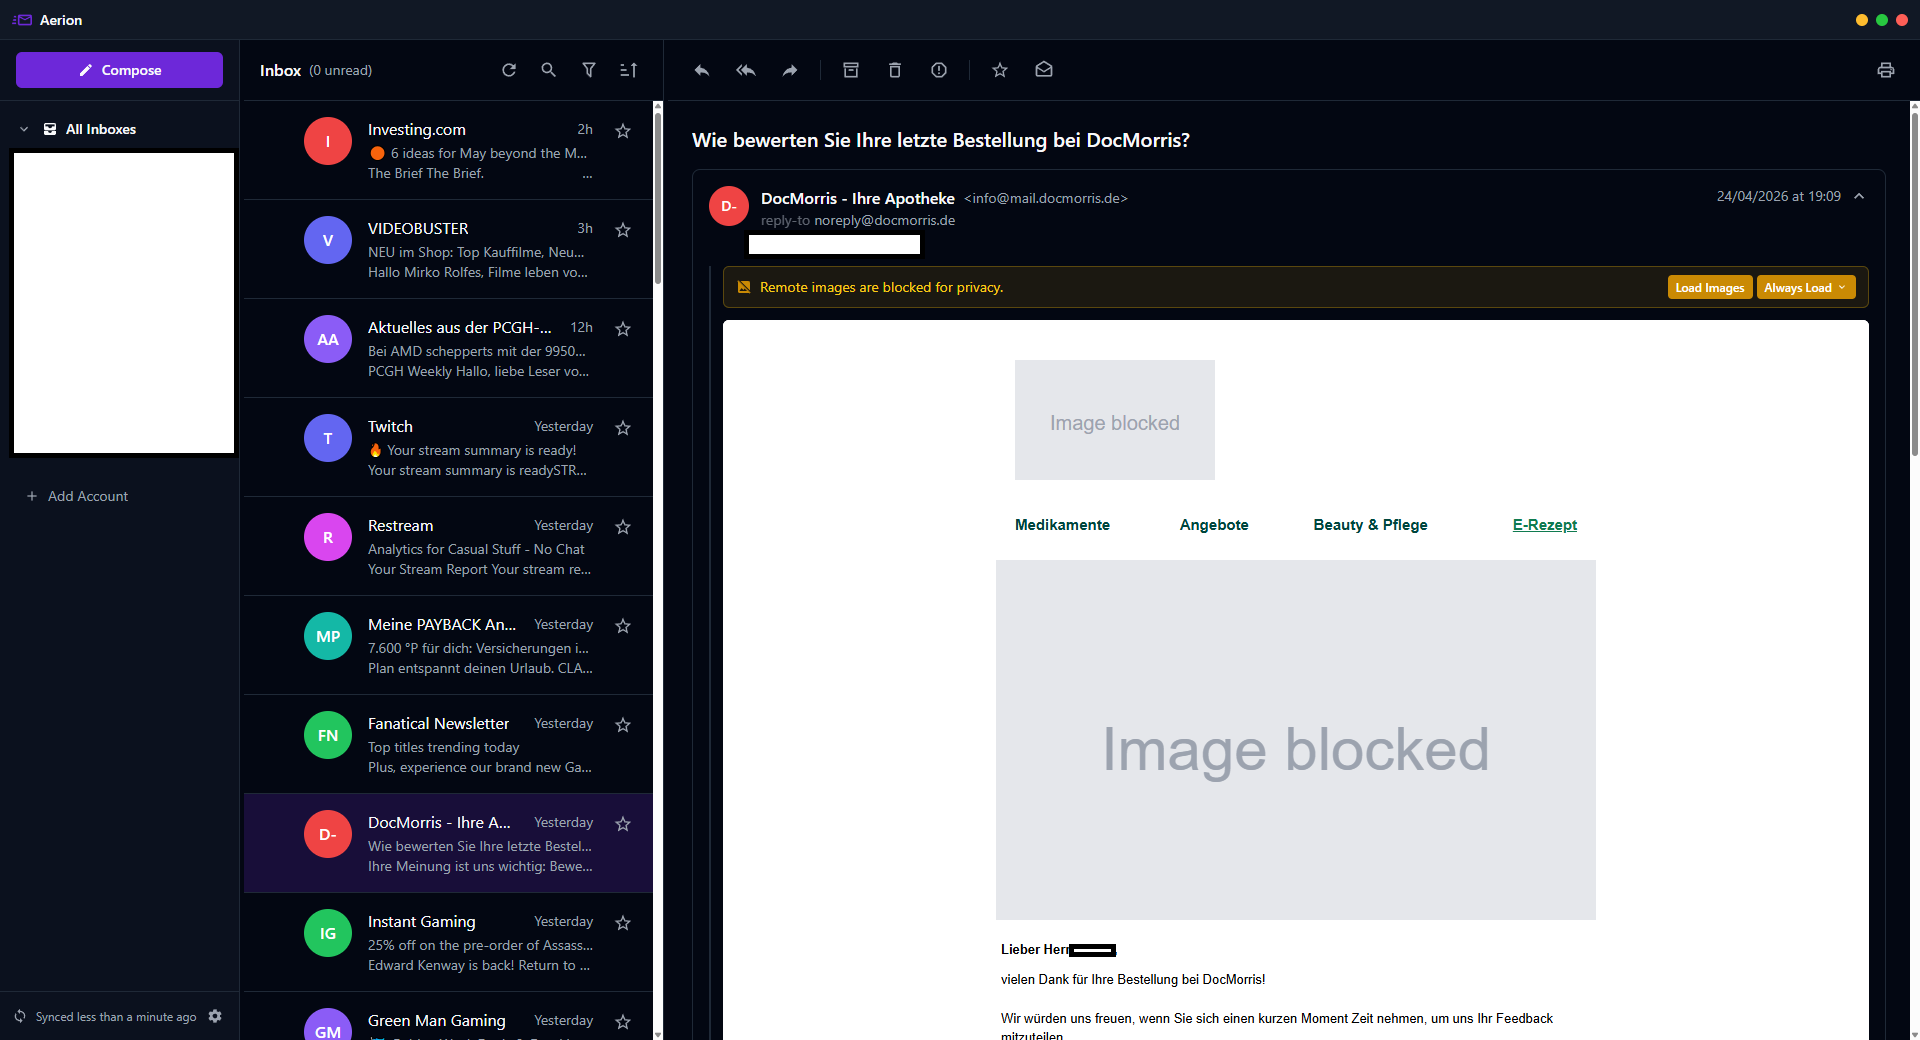
Task: Click the blocked DocMorris logo image
Action: [1115, 420]
